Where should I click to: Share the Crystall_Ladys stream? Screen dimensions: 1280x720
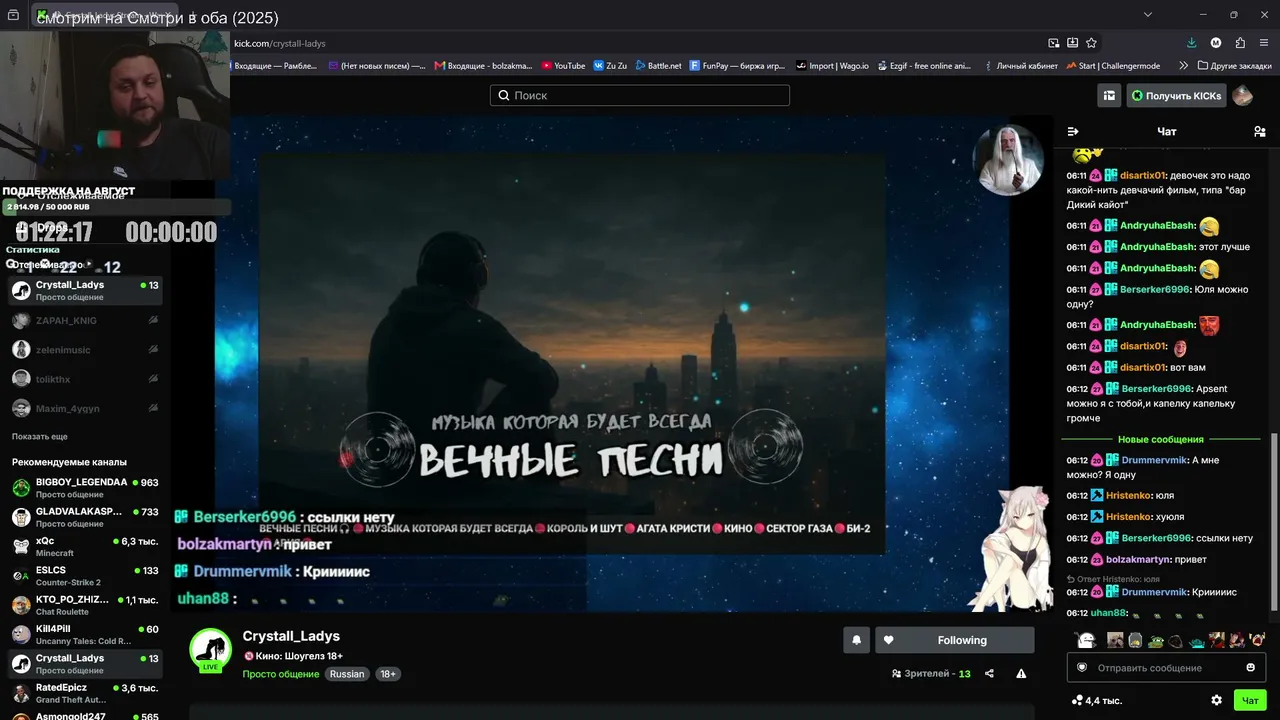click(989, 674)
